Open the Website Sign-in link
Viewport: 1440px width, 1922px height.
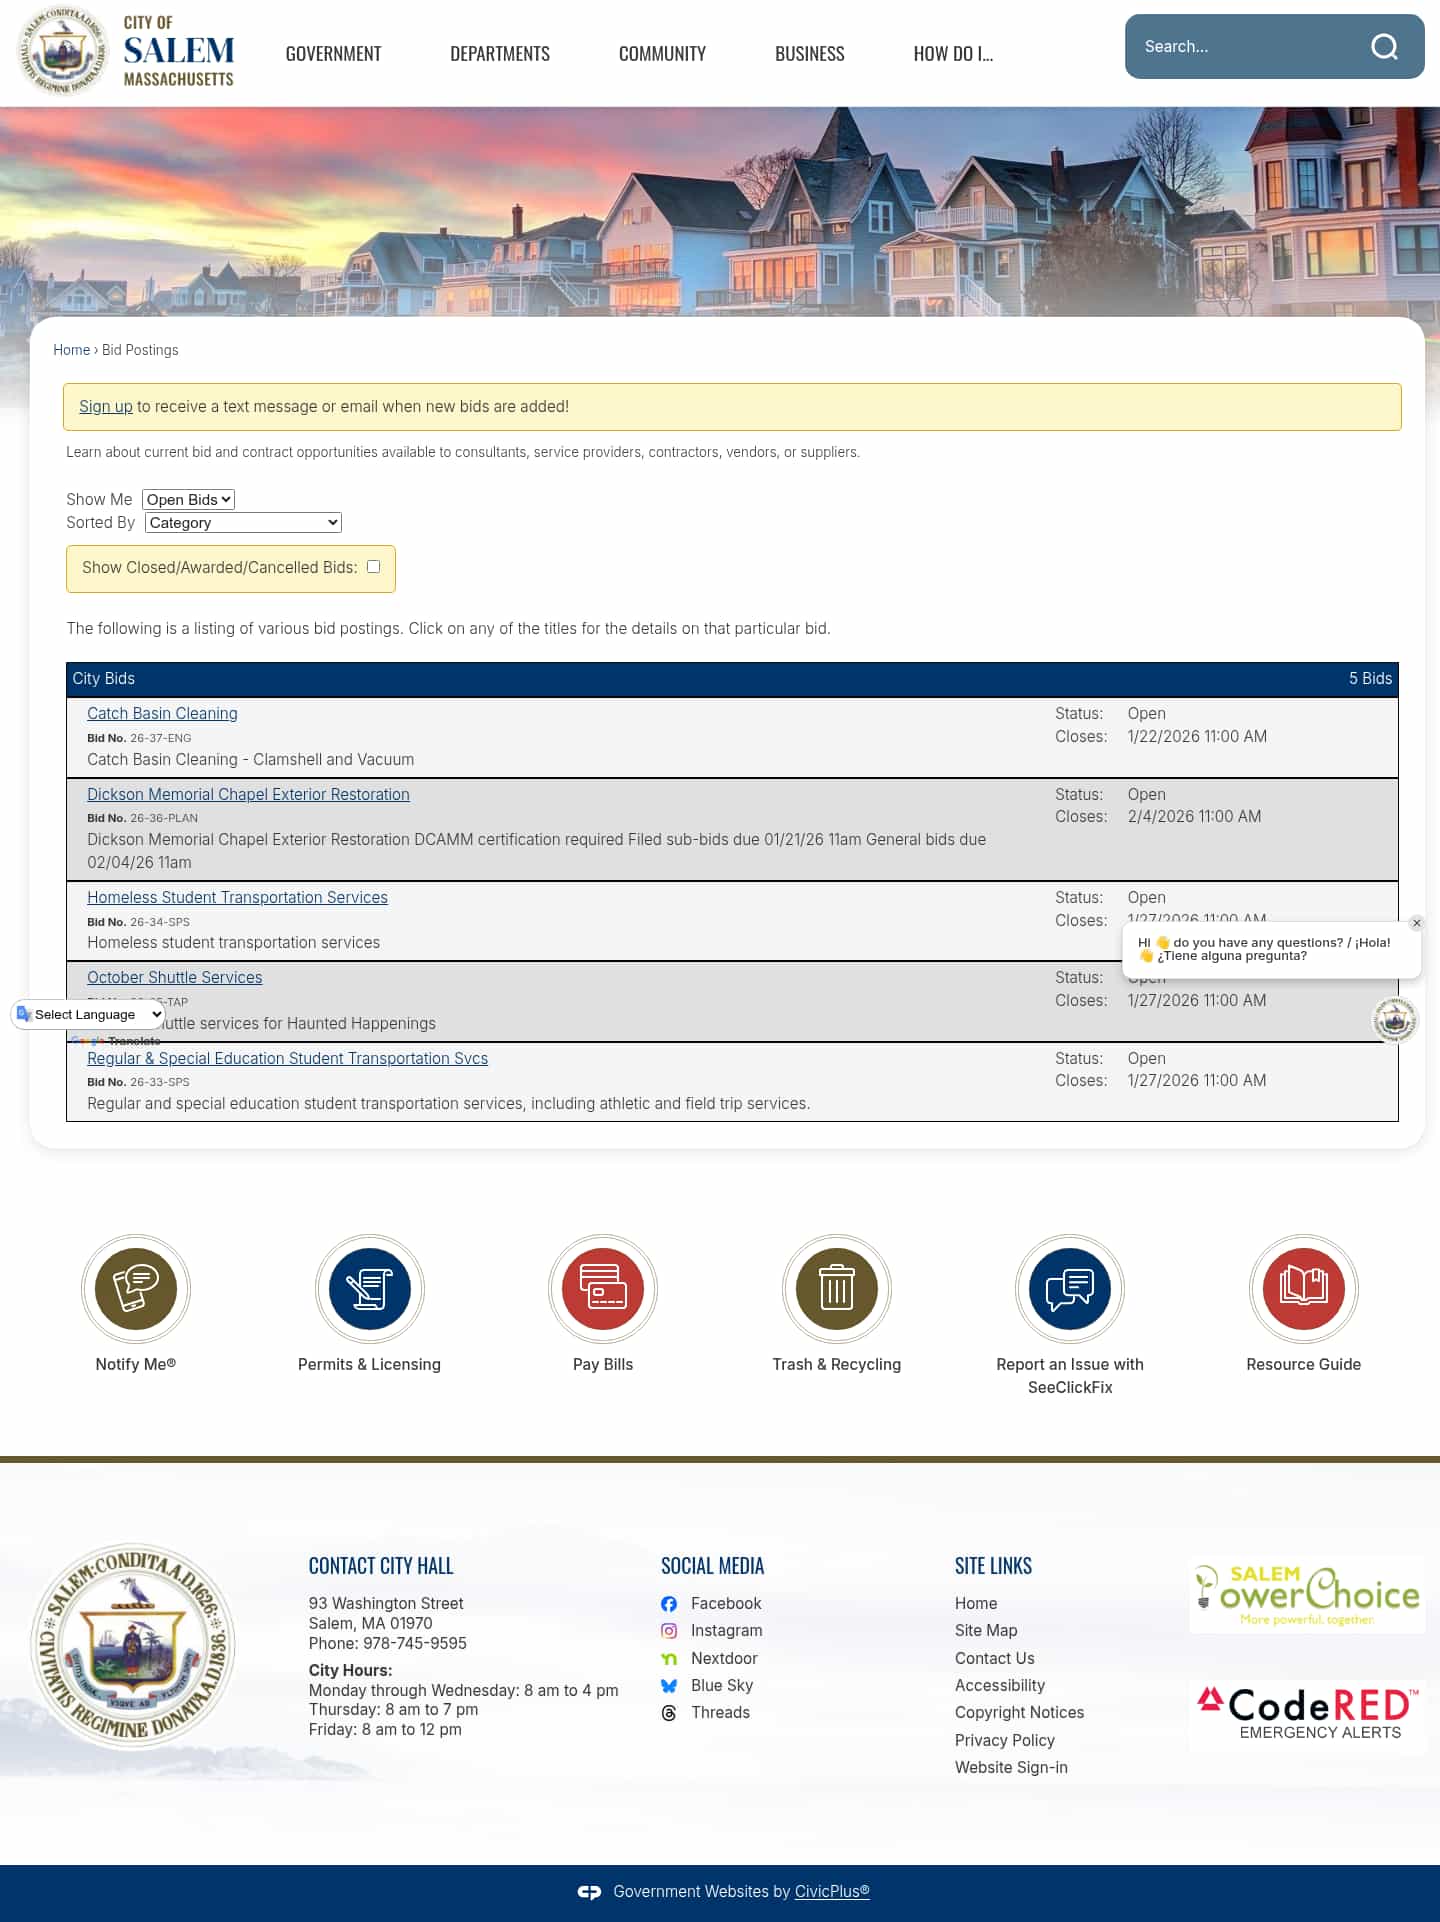[1011, 1768]
